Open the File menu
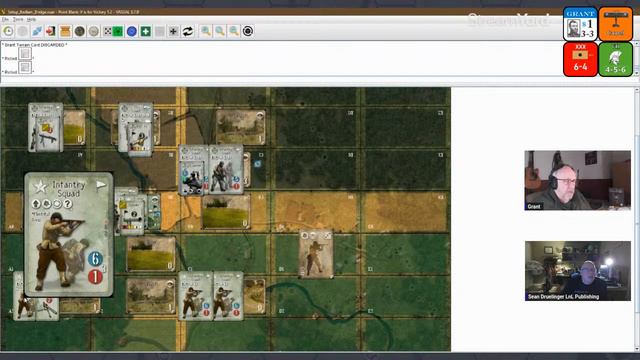640x360 pixels. point(5,19)
